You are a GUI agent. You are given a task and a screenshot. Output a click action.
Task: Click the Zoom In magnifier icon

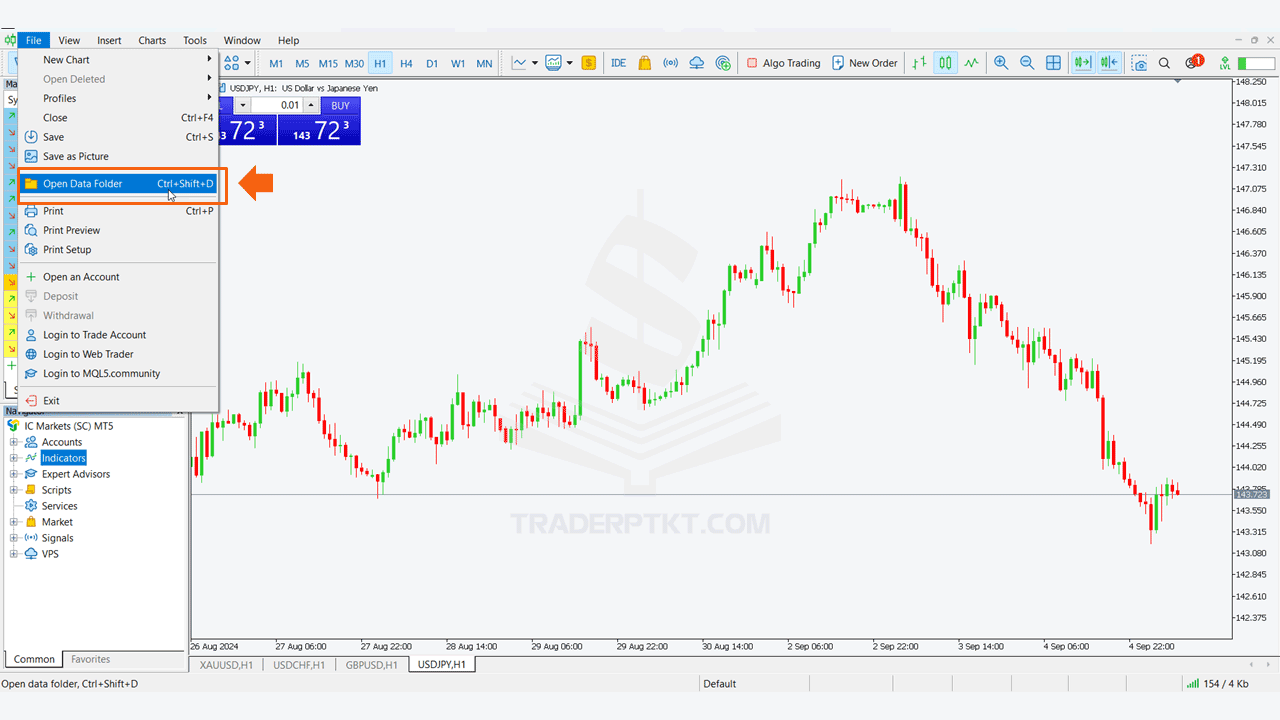[1001, 63]
